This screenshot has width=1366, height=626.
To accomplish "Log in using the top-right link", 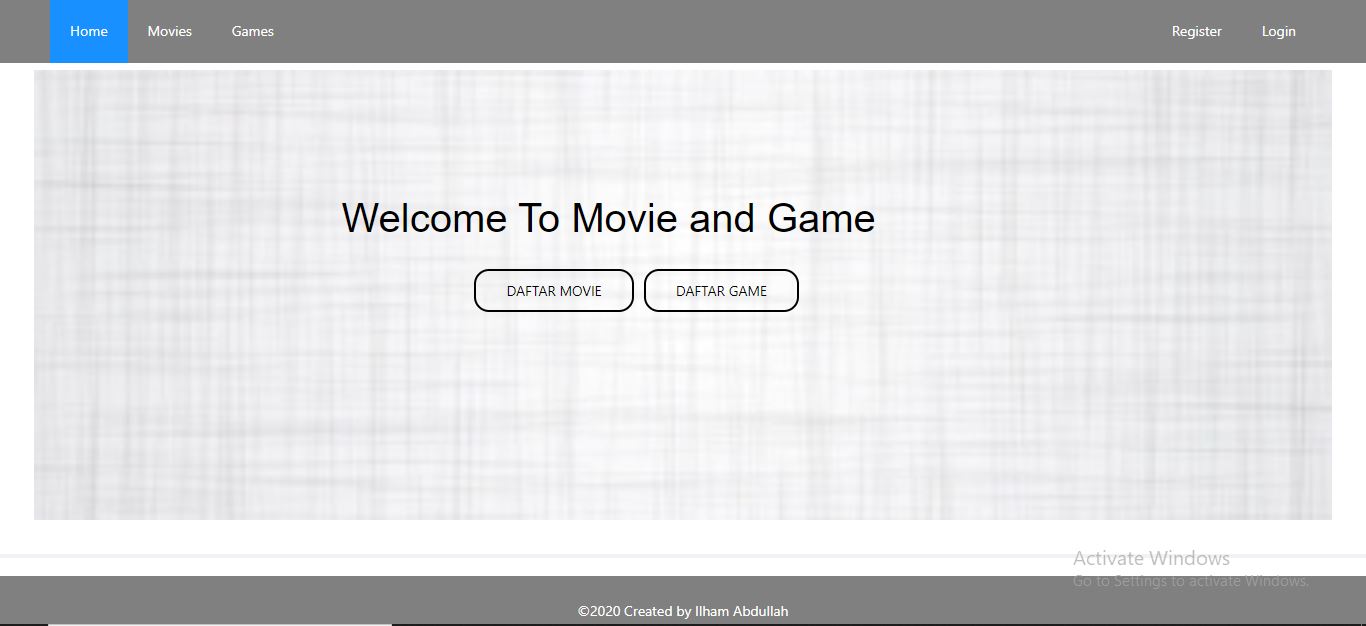I will coord(1278,31).
